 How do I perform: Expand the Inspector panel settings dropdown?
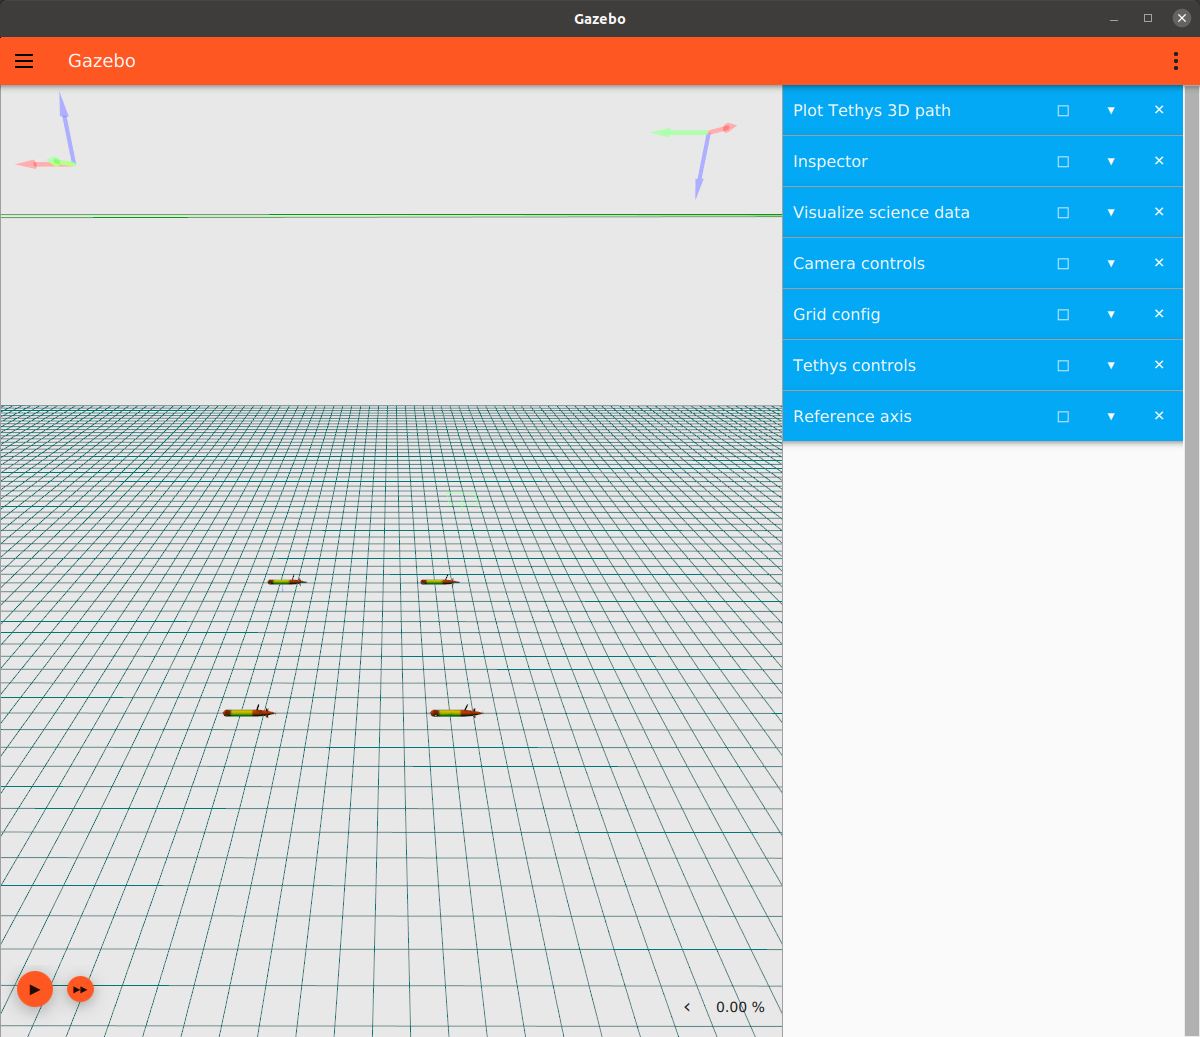[x=1111, y=161]
